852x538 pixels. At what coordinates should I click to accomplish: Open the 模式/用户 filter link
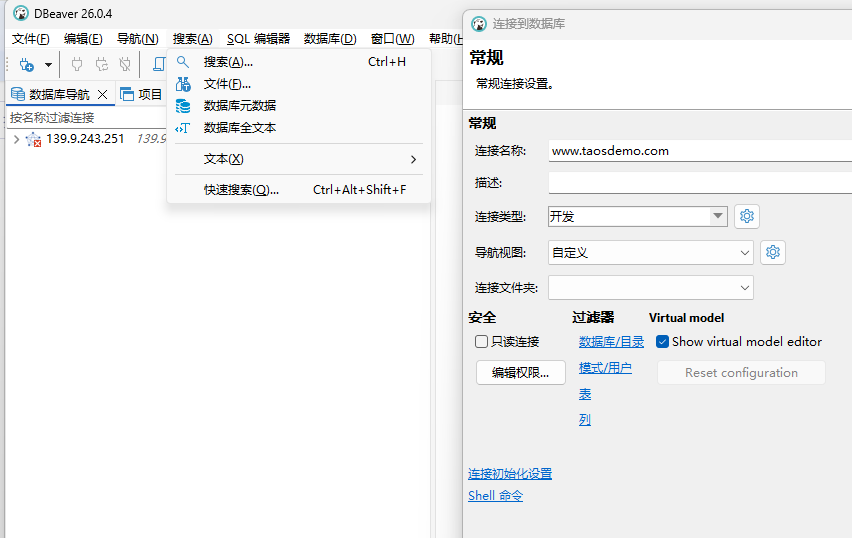(x=605, y=368)
